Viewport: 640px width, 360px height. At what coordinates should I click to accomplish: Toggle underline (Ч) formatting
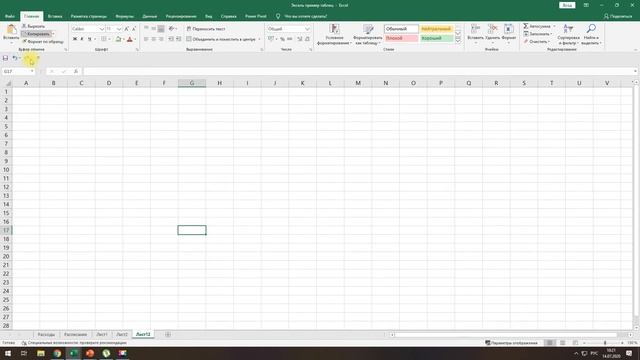(x=89, y=39)
